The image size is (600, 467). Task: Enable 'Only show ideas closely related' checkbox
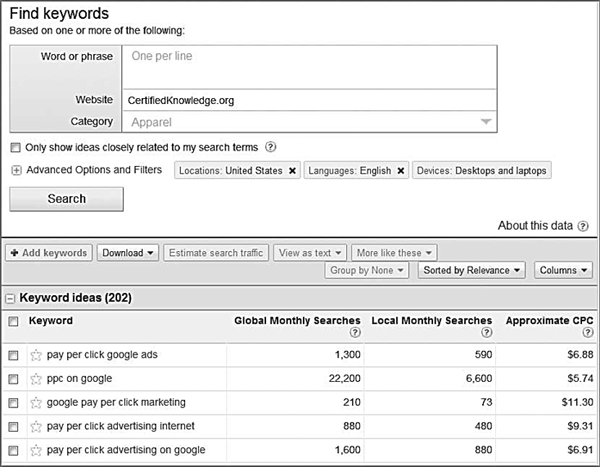(15, 147)
